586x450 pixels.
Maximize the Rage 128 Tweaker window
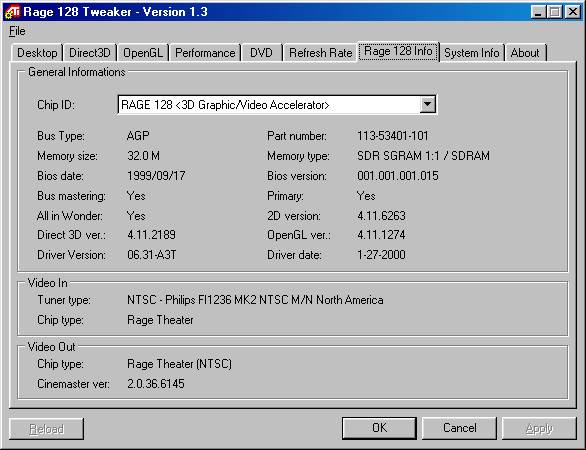tap(555, 12)
